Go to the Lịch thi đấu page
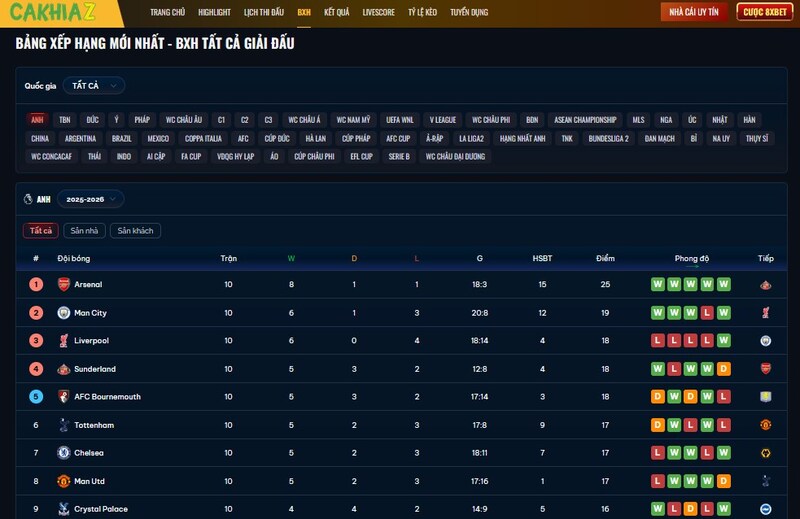 pos(263,12)
